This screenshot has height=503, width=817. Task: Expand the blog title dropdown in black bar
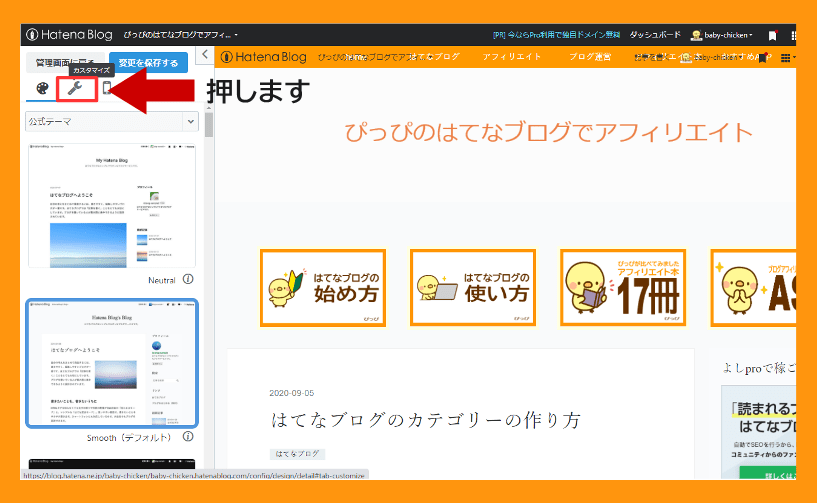(x=181, y=35)
